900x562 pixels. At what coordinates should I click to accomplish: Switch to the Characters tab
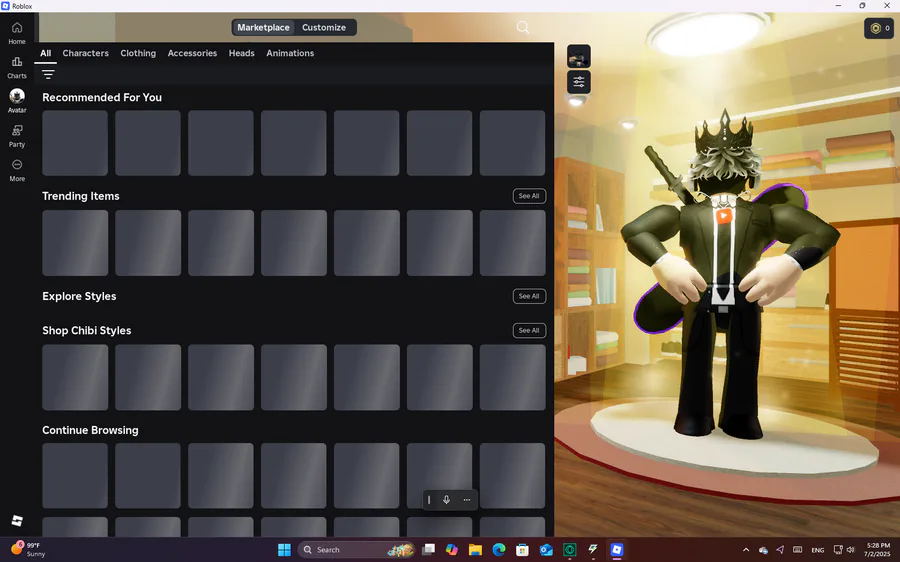(86, 53)
